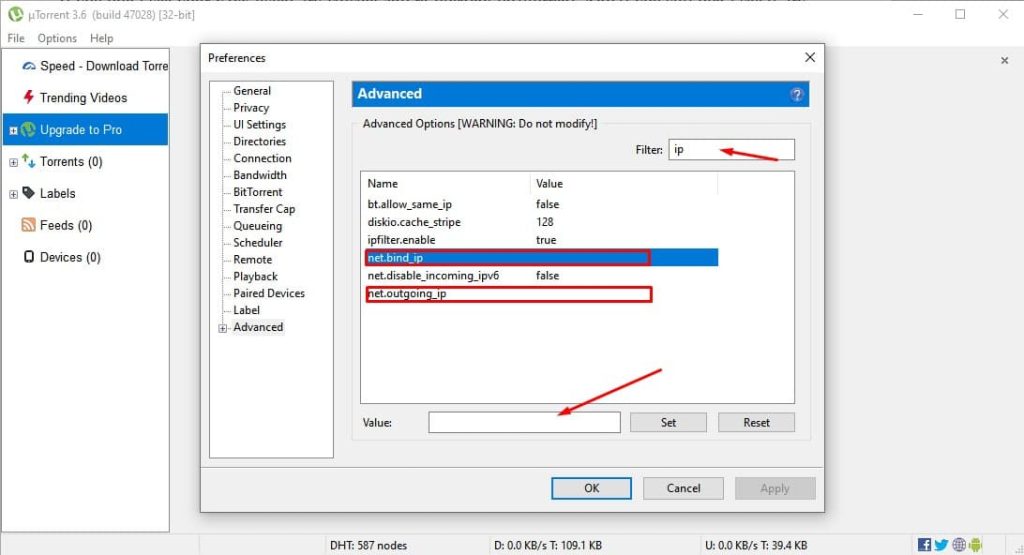Click the Speed gauge icon in sidebar

pyautogui.click(x=29, y=66)
